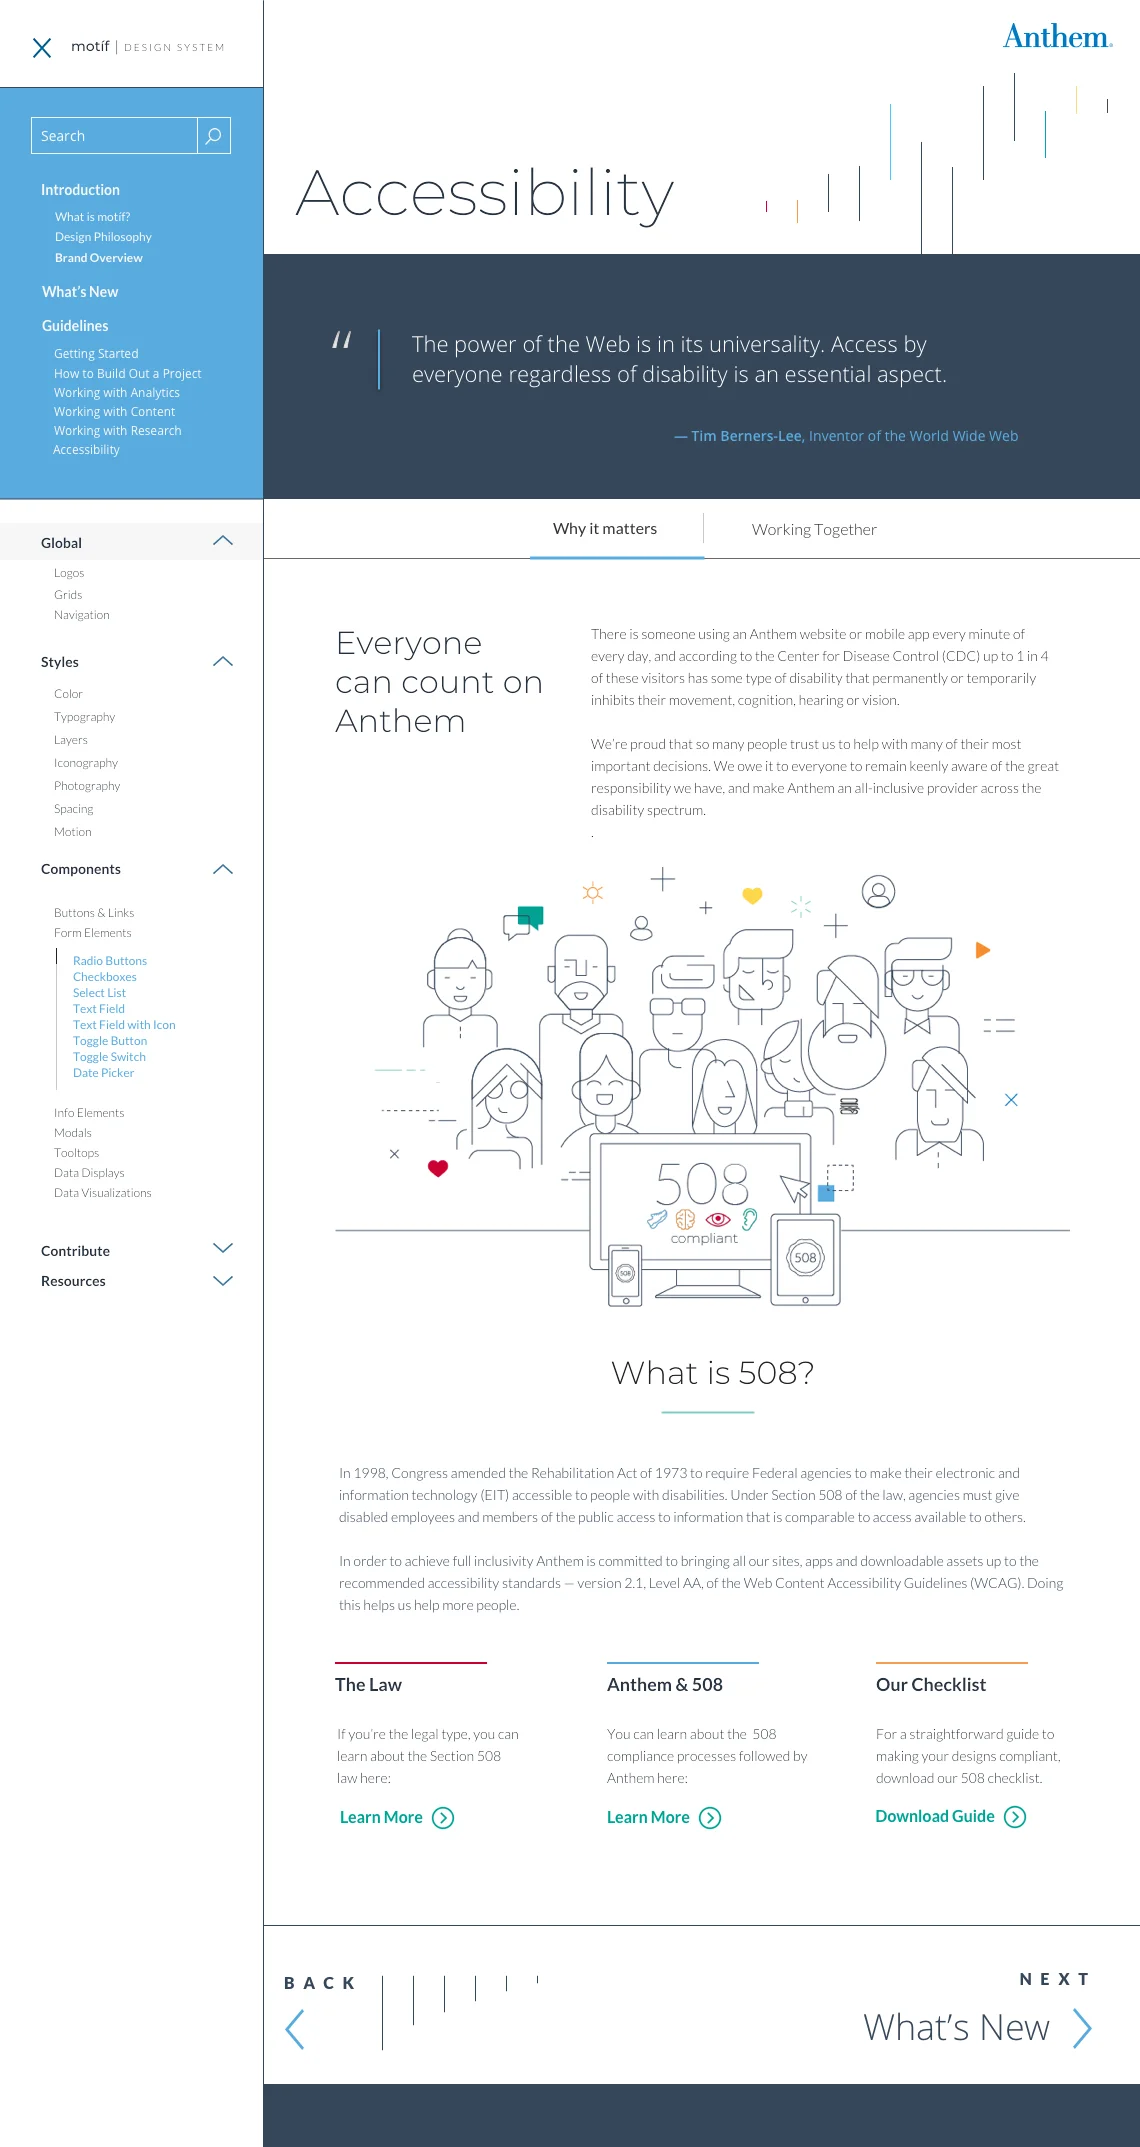Screen dimensions: 1140x2147
Task: Open Working with Content
Action: [x=114, y=412]
